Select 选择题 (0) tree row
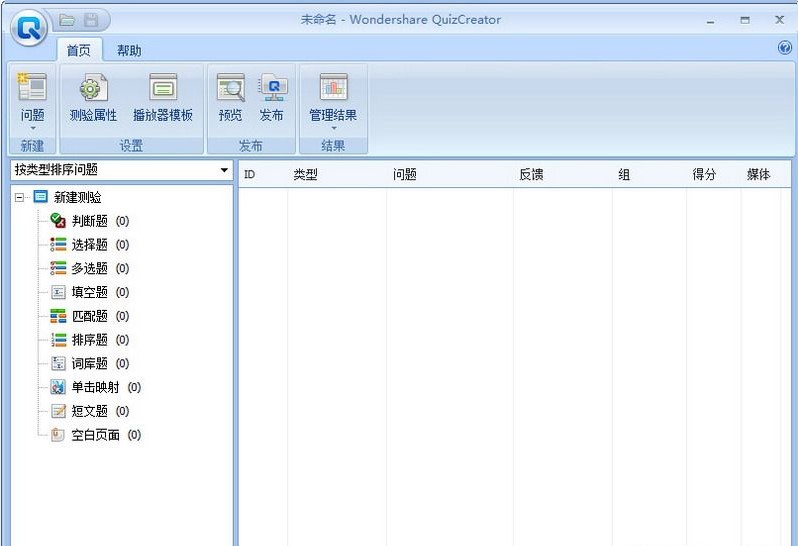The height and width of the screenshot is (546, 798). pos(90,245)
